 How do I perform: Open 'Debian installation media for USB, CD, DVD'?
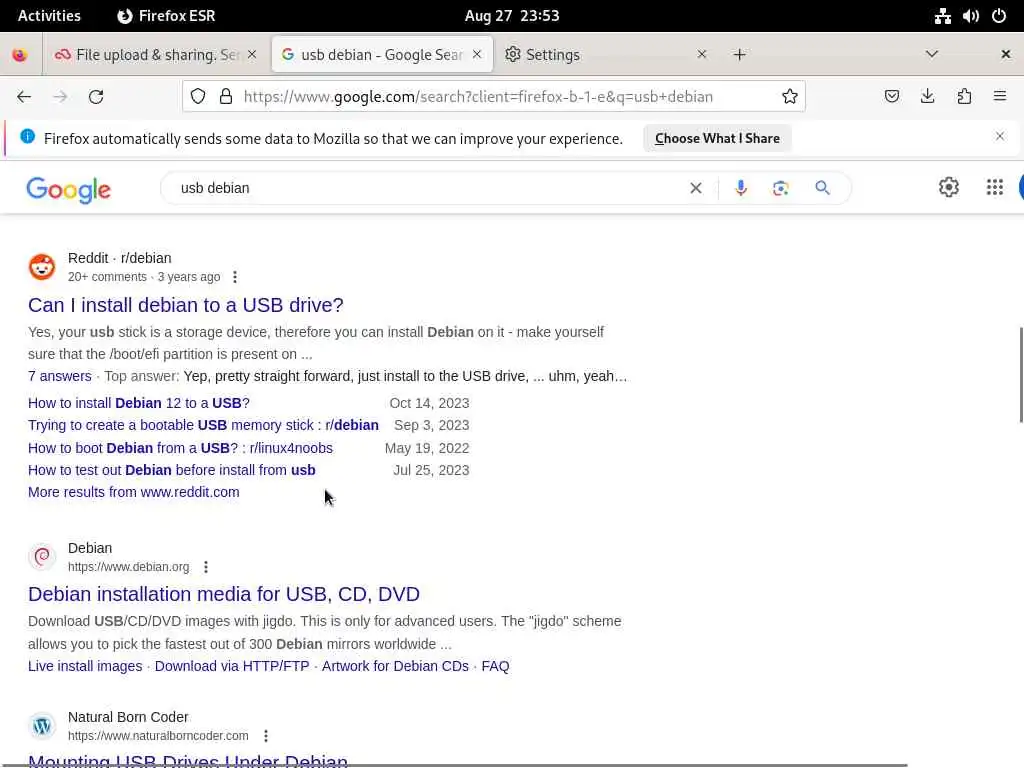[224, 594]
